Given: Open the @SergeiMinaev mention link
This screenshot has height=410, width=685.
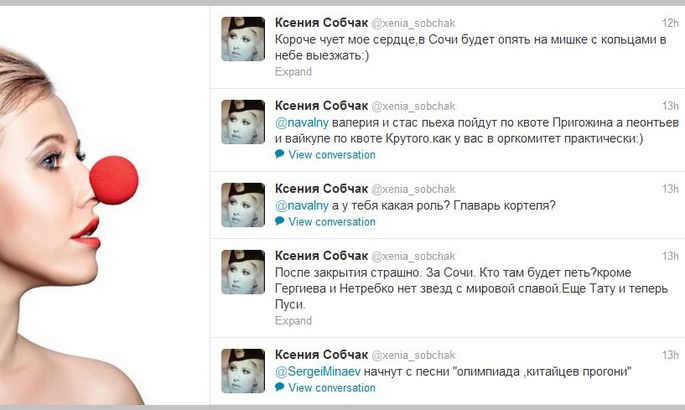Looking at the screenshot, I should [x=318, y=372].
